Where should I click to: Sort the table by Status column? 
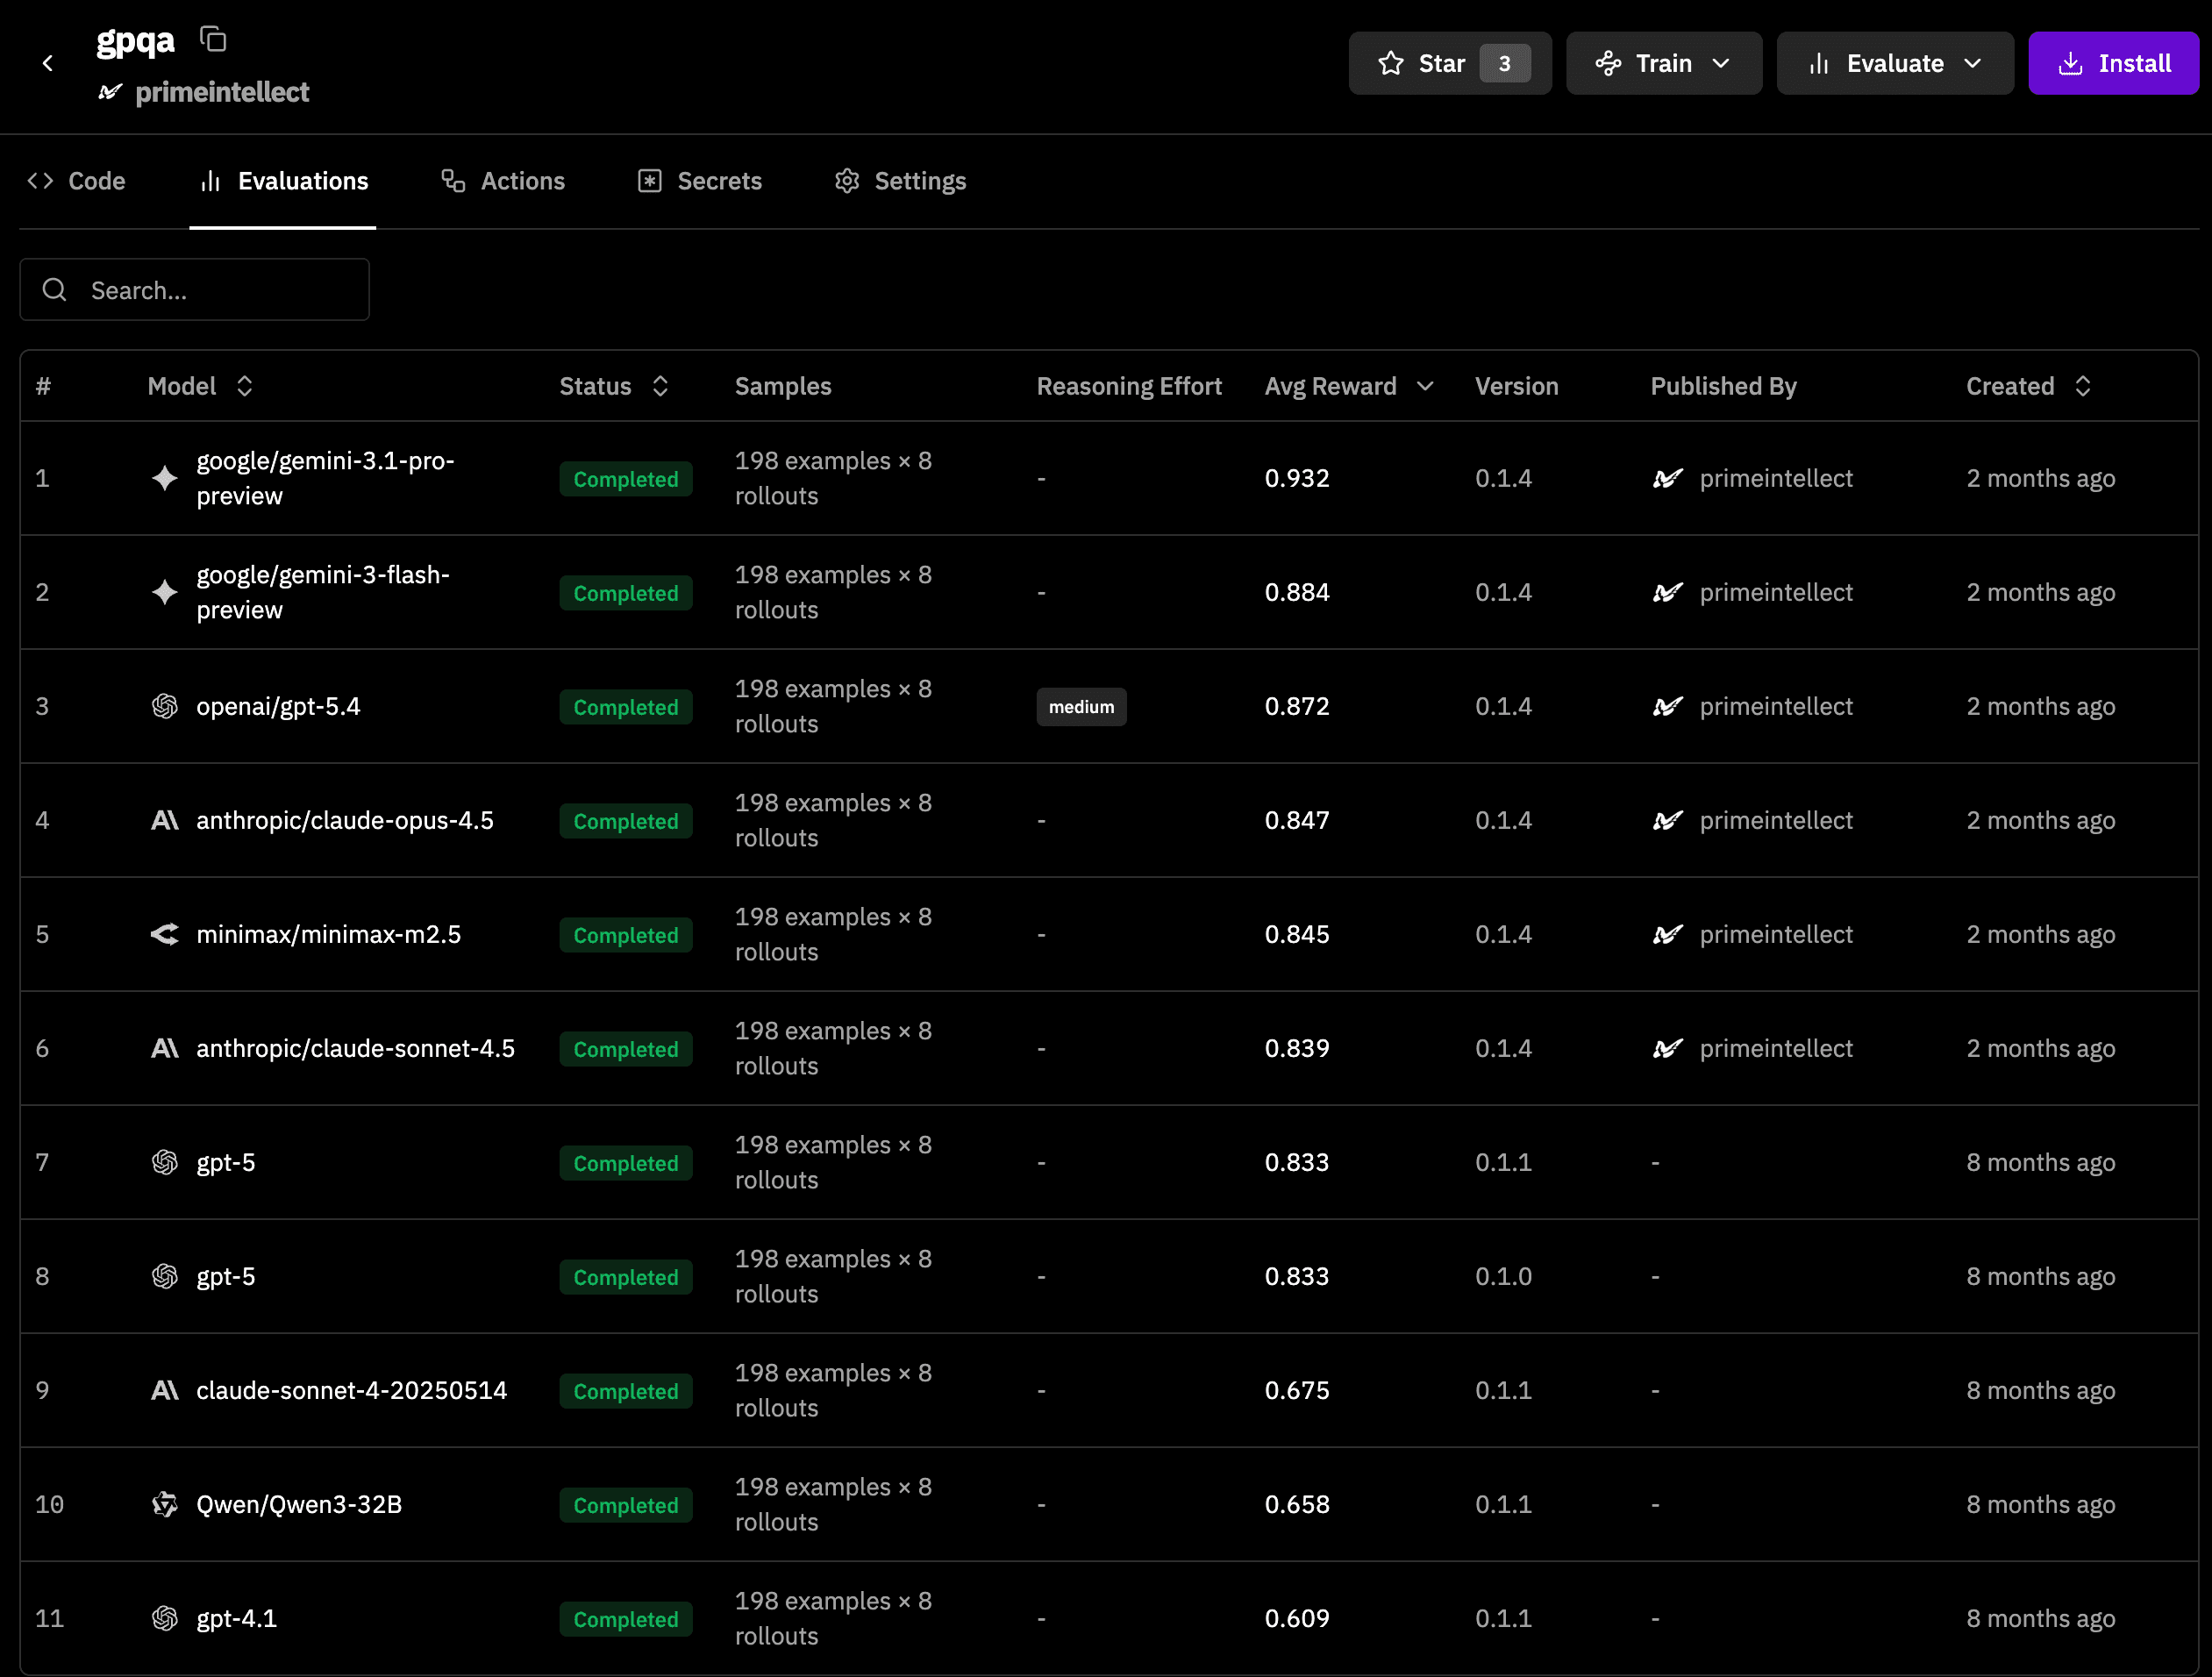(614, 386)
